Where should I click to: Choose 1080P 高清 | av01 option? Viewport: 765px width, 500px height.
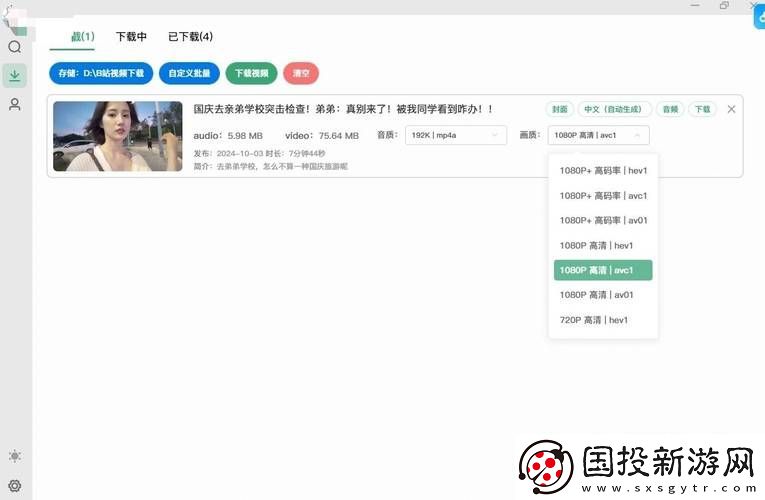point(603,295)
